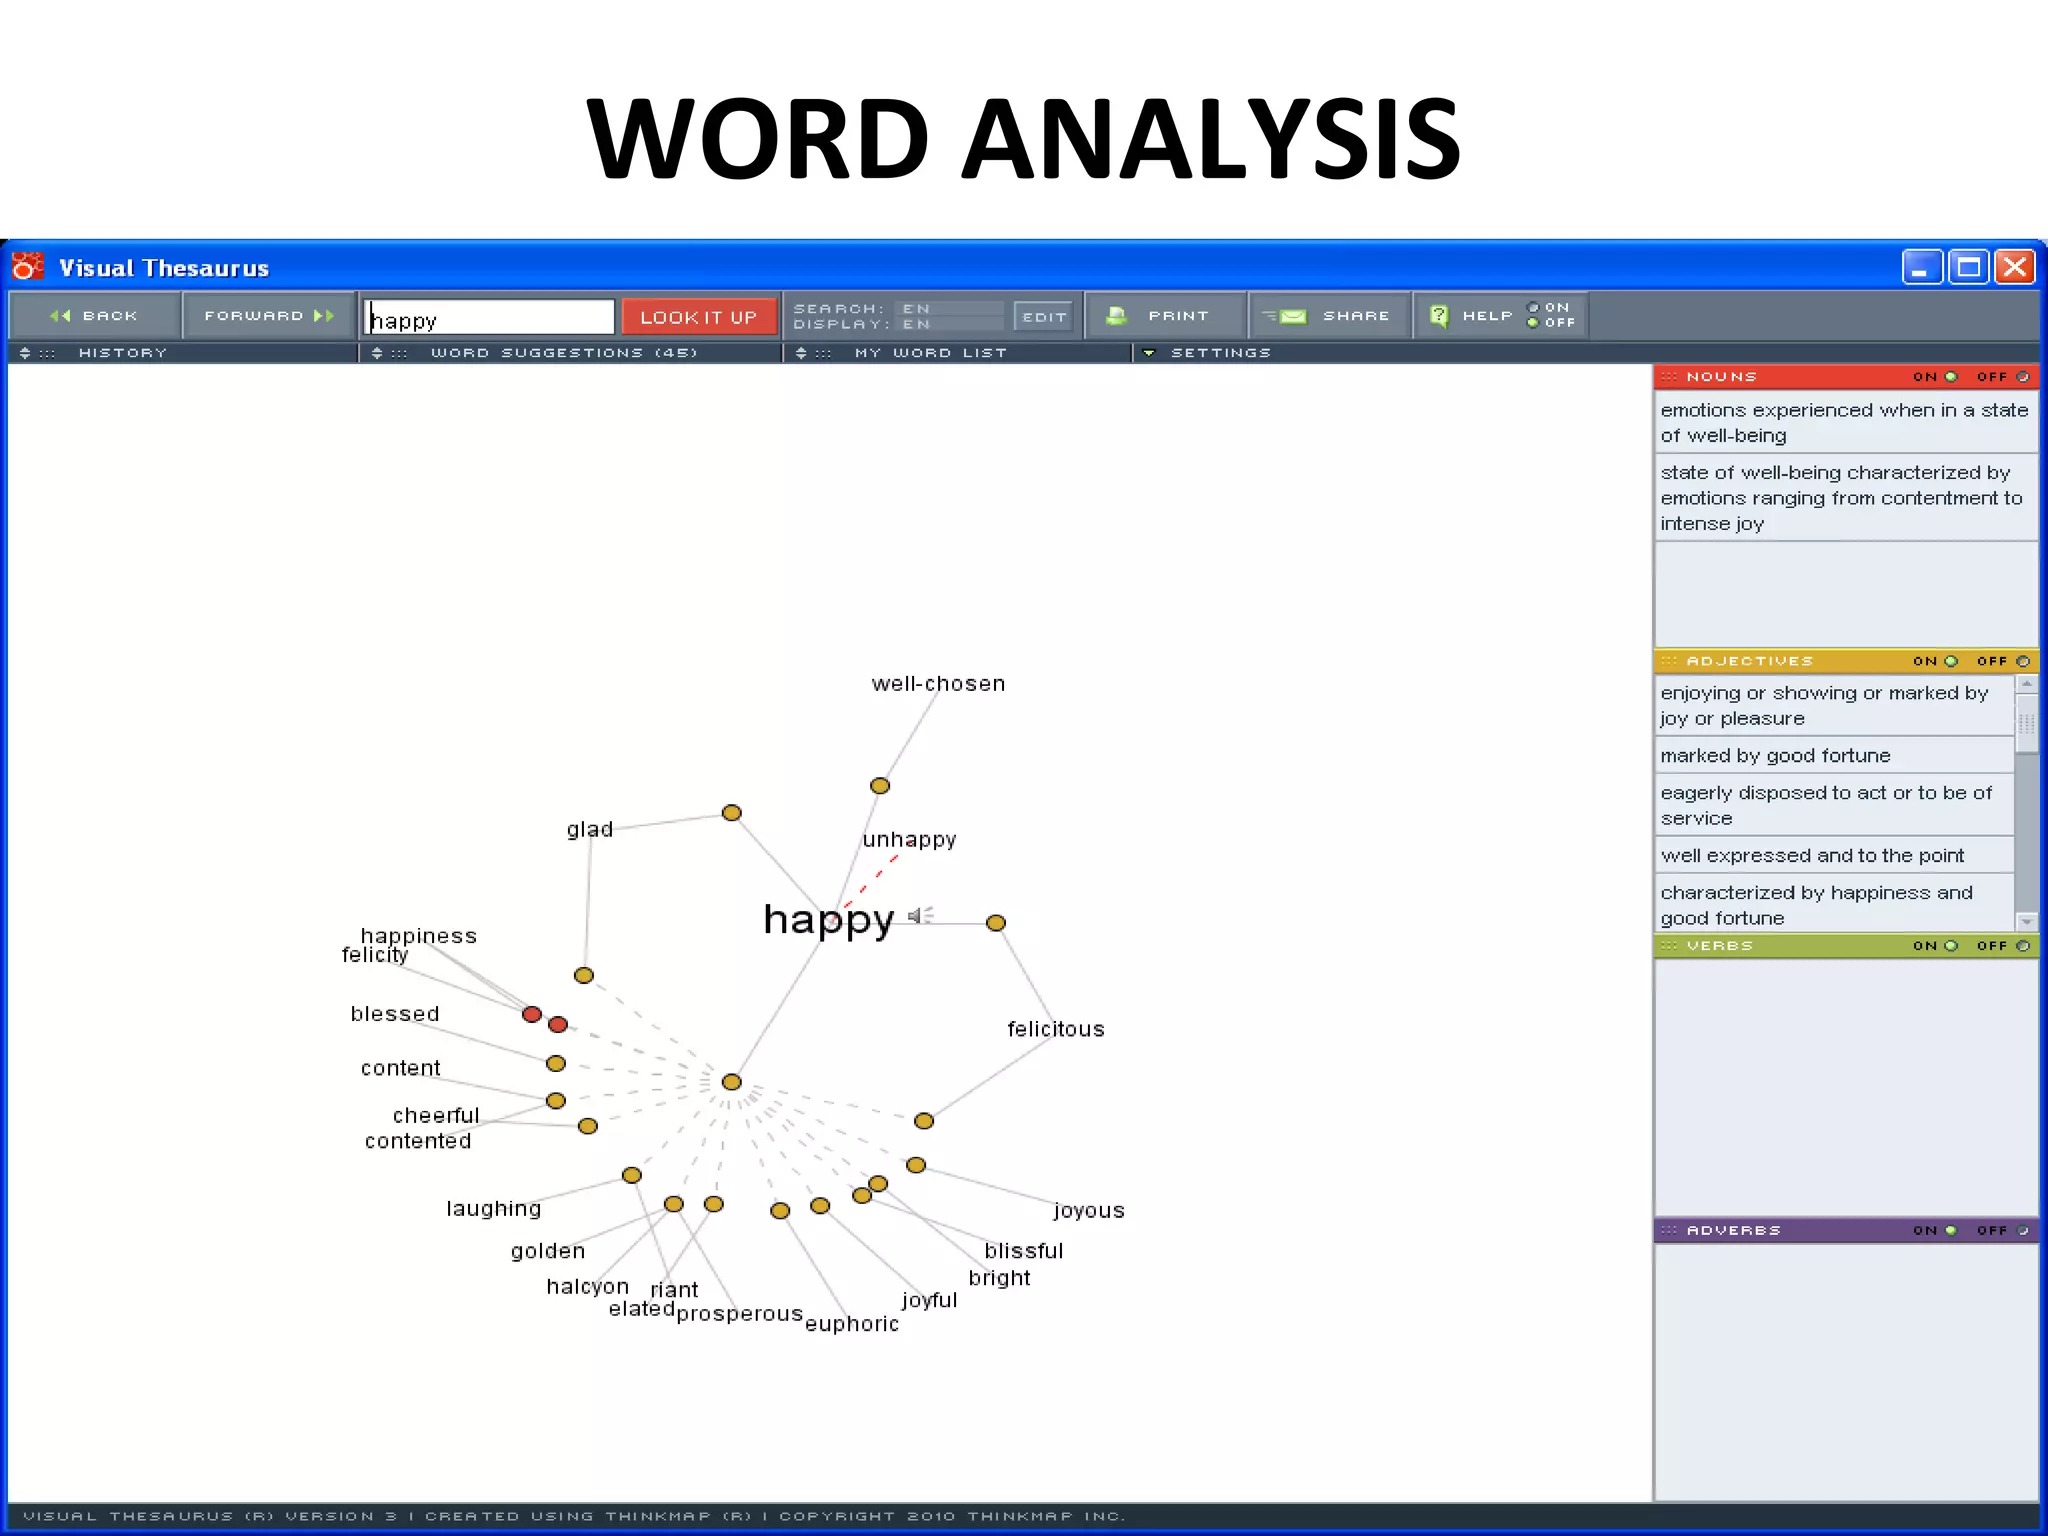The height and width of the screenshot is (1536, 2048).
Task: Click the meaning node linked to well-chosen
Action: click(x=880, y=786)
